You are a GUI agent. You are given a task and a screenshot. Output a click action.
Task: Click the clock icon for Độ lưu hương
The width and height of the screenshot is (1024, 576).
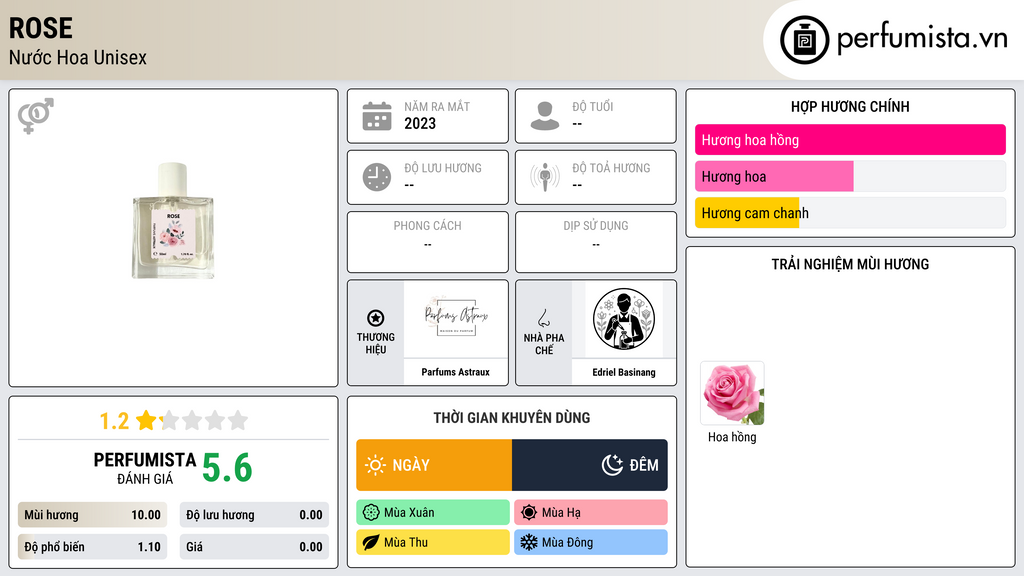[x=377, y=177]
